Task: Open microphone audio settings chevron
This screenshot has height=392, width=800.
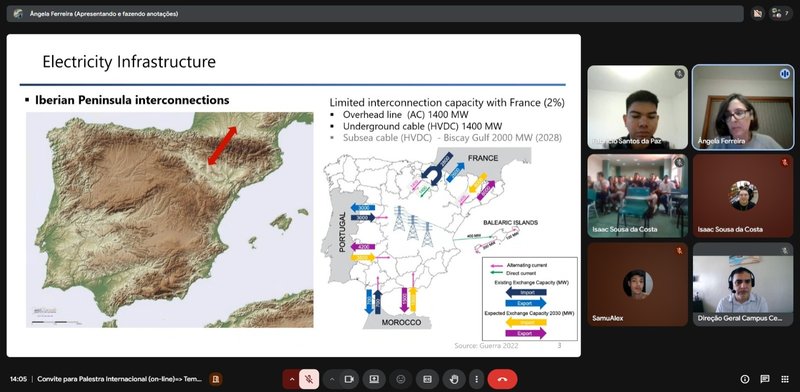Action: pyautogui.click(x=292, y=379)
